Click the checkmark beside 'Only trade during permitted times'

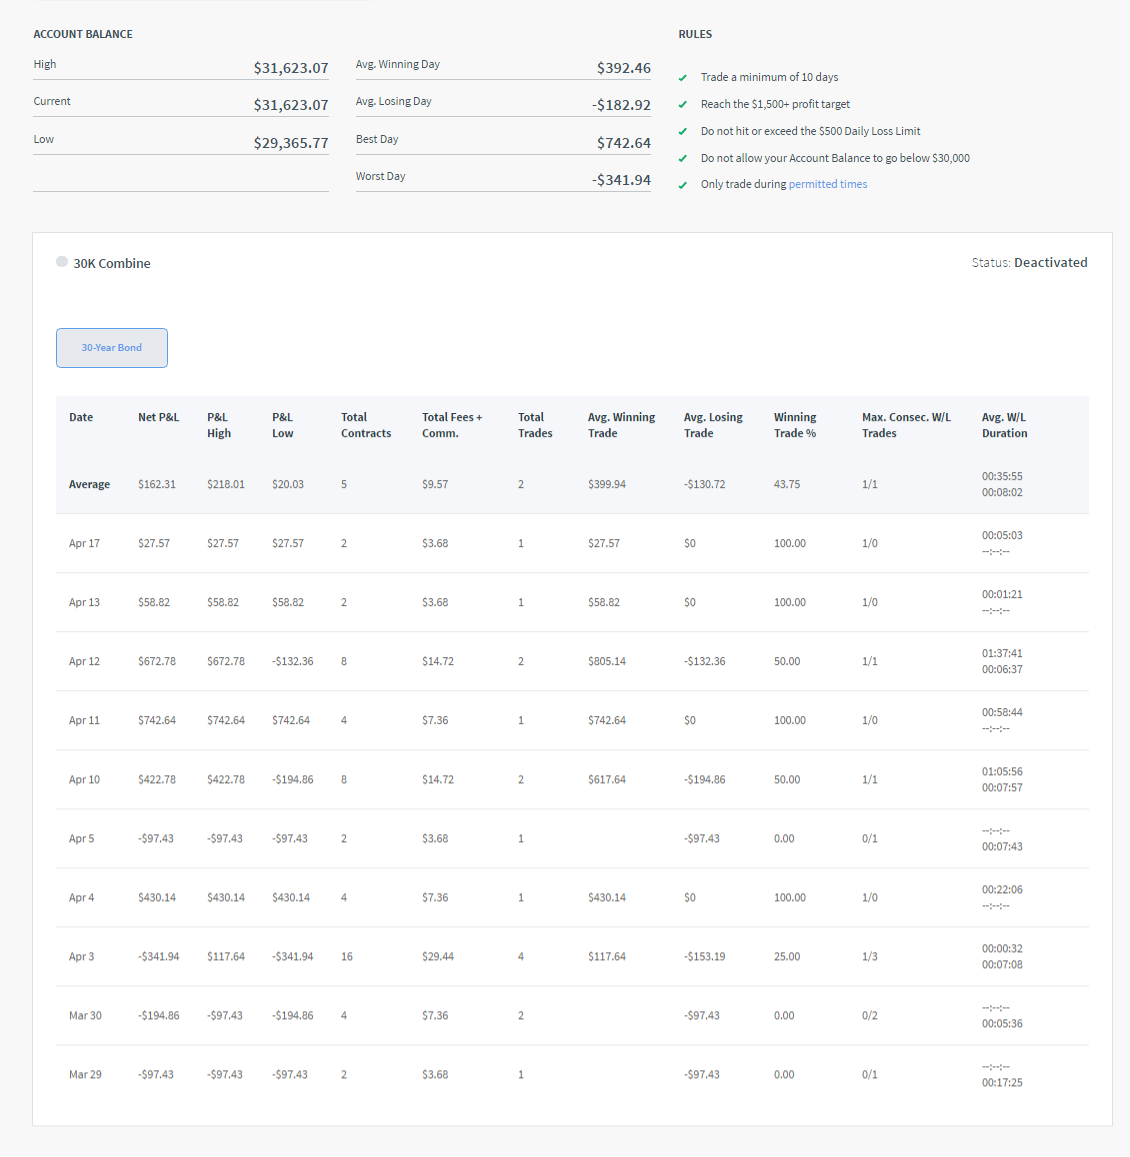click(683, 185)
